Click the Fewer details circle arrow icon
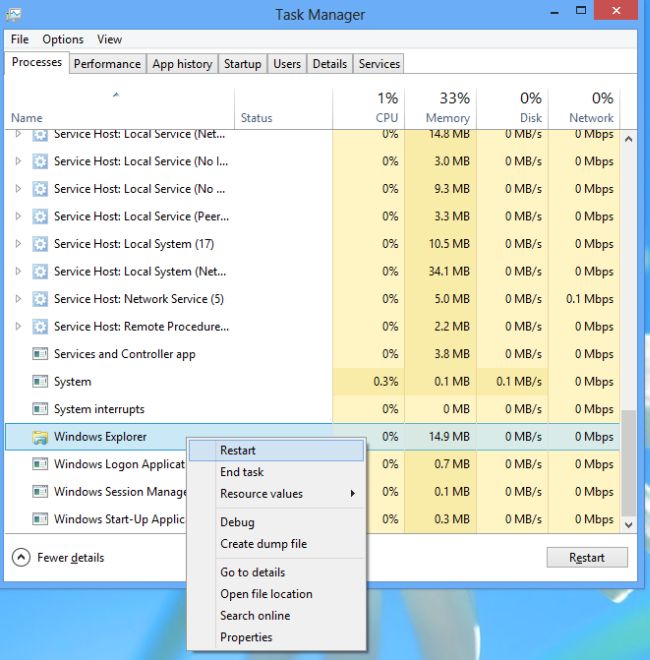Image resolution: width=650 pixels, height=660 pixels. pos(21,558)
